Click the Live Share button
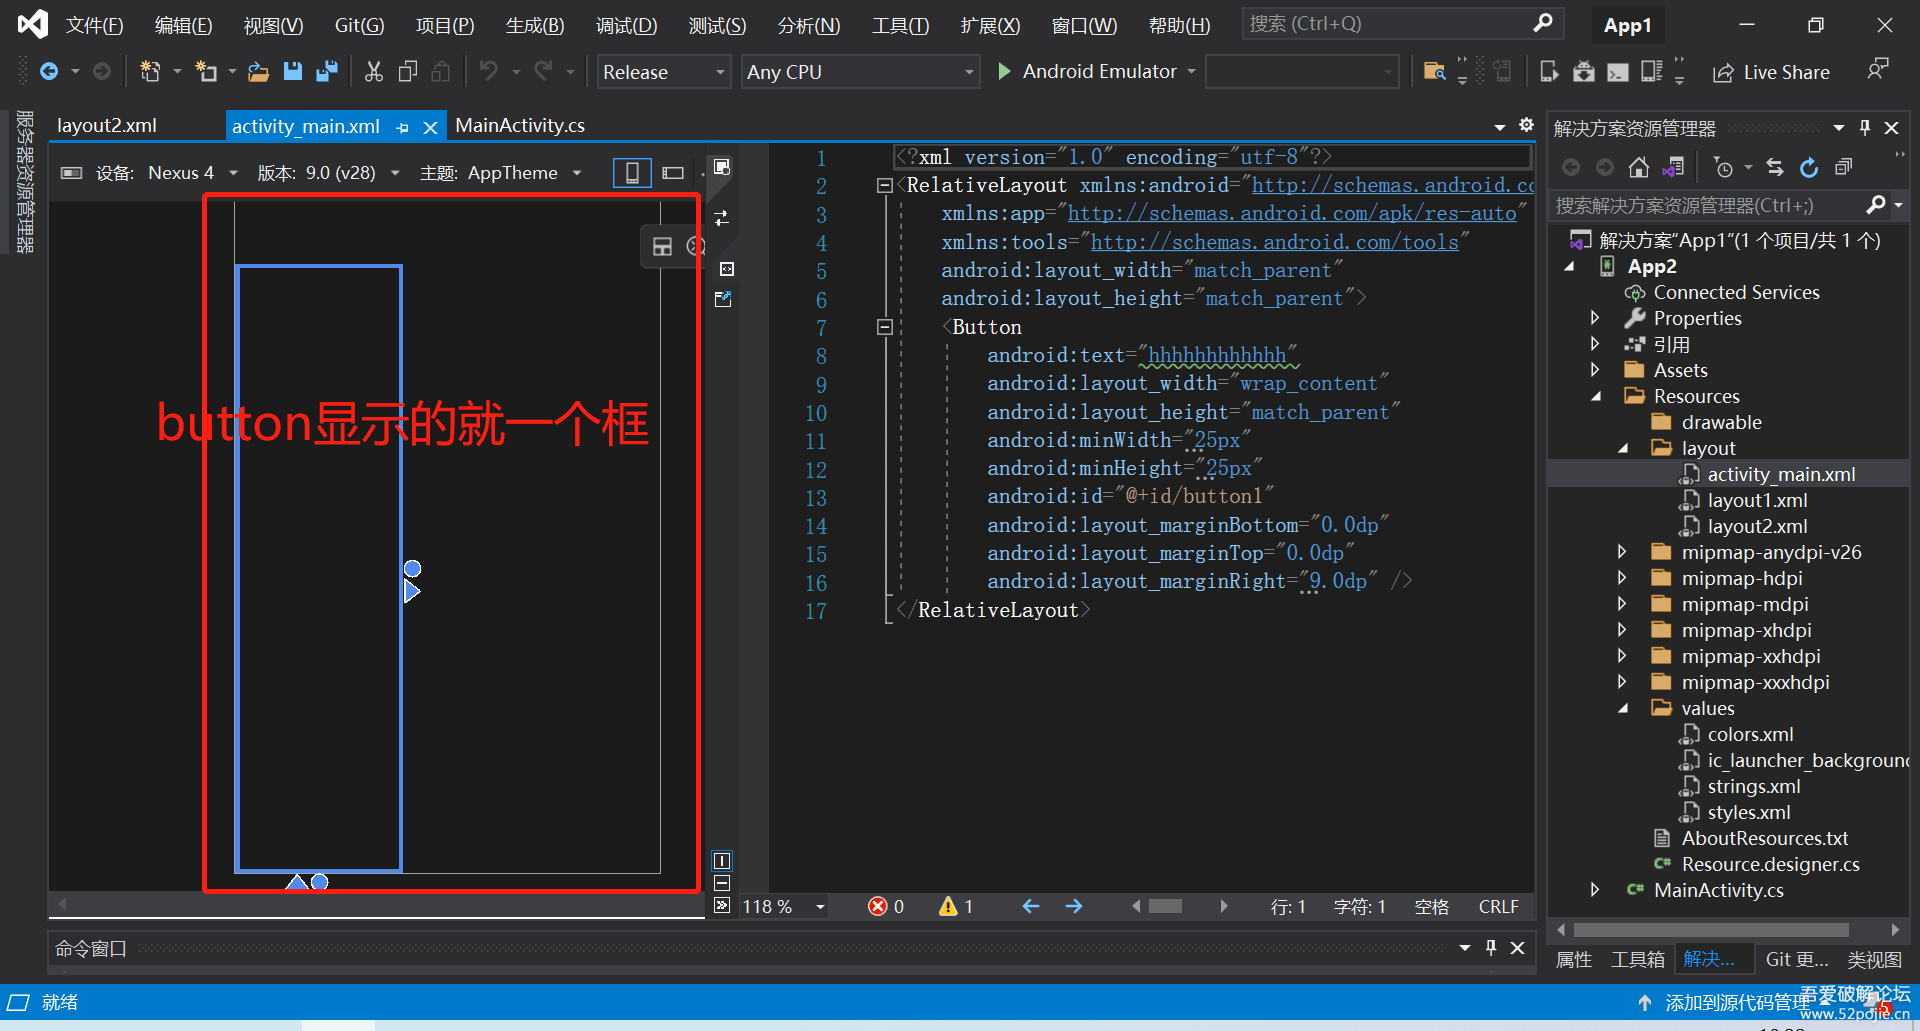1920x1031 pixels. [x=1771, y=72]
